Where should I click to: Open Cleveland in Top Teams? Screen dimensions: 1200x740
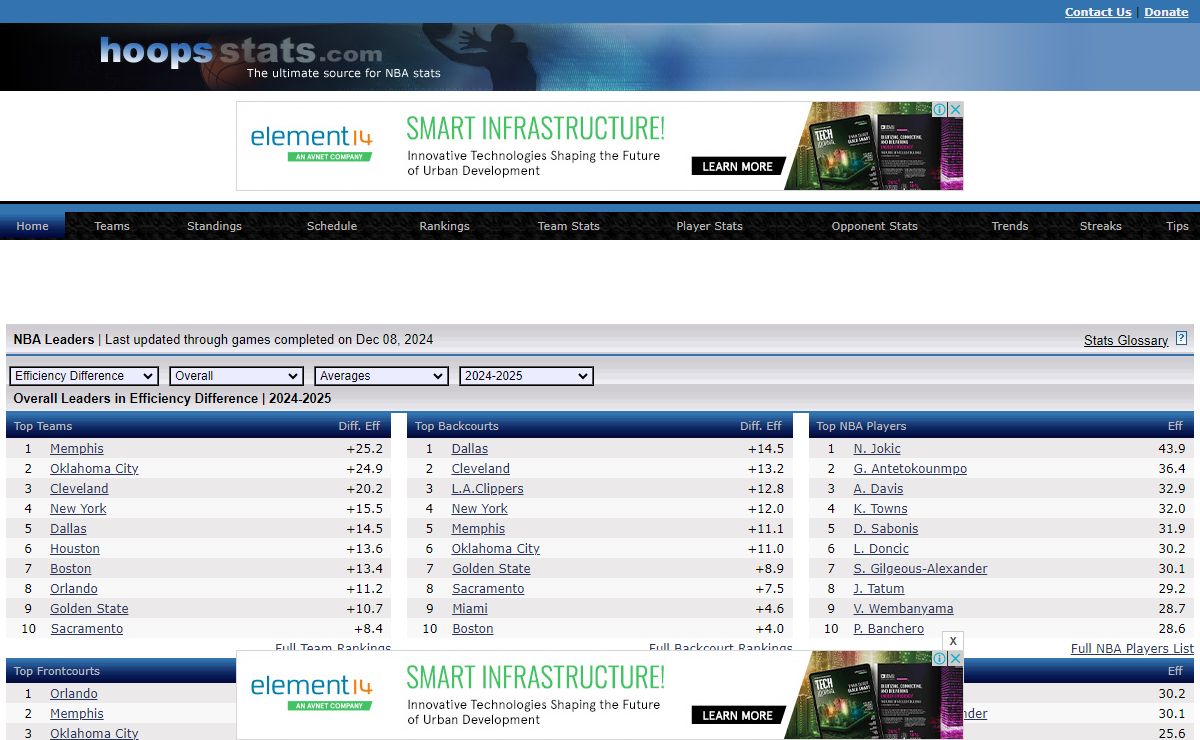[79, 488]
